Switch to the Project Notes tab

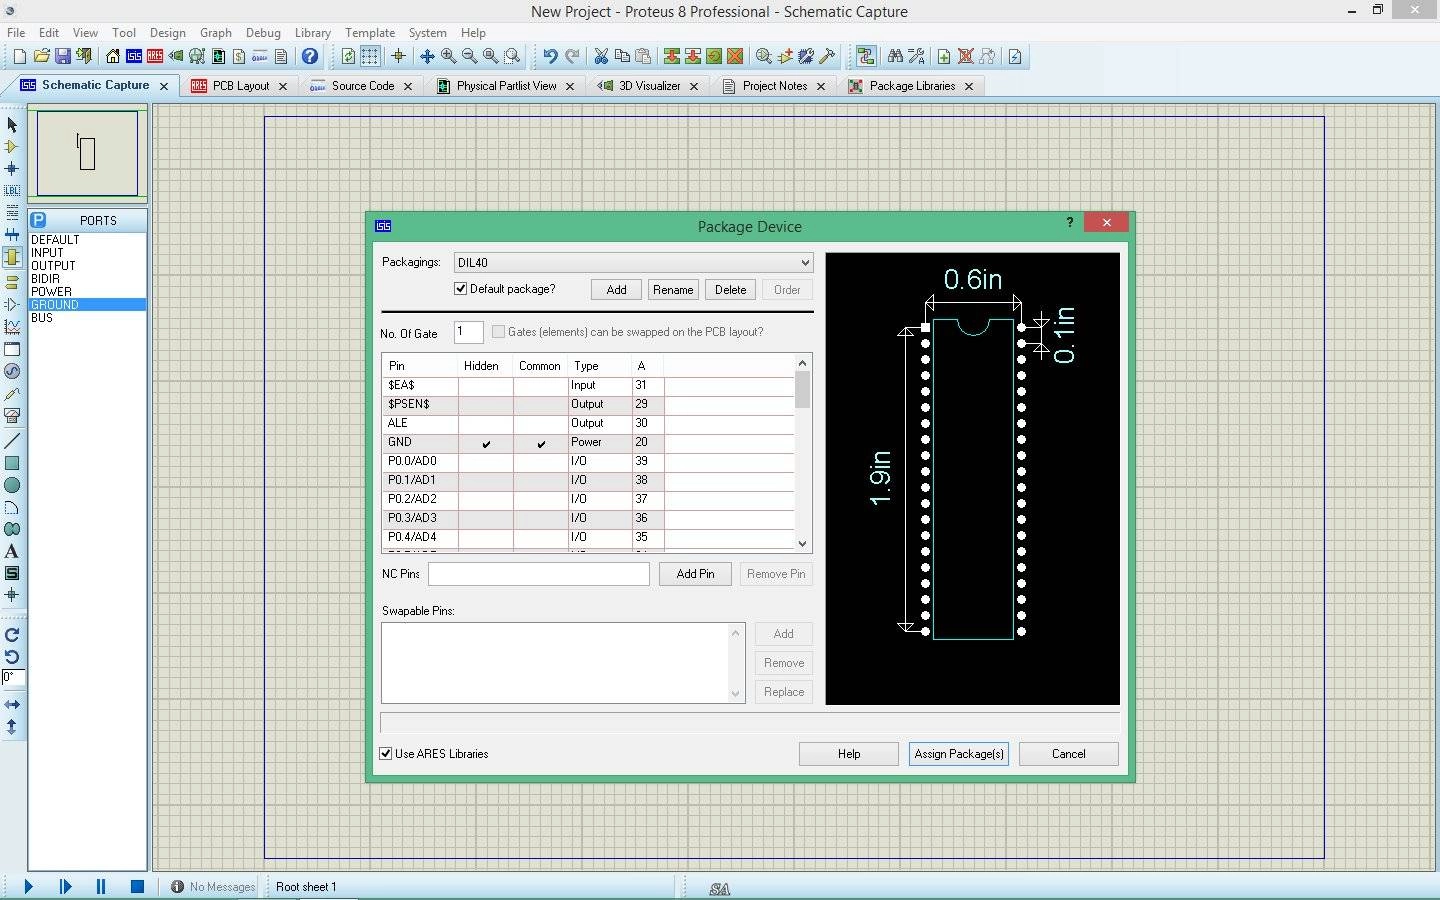(774, 86)
